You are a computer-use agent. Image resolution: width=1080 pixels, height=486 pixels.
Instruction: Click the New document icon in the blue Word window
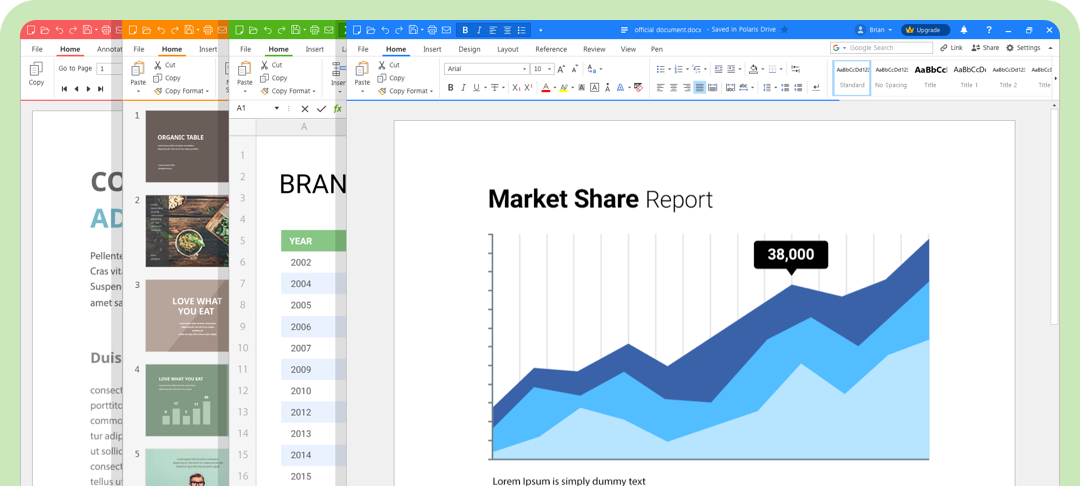pyautogui.click(x=357, y=30)
